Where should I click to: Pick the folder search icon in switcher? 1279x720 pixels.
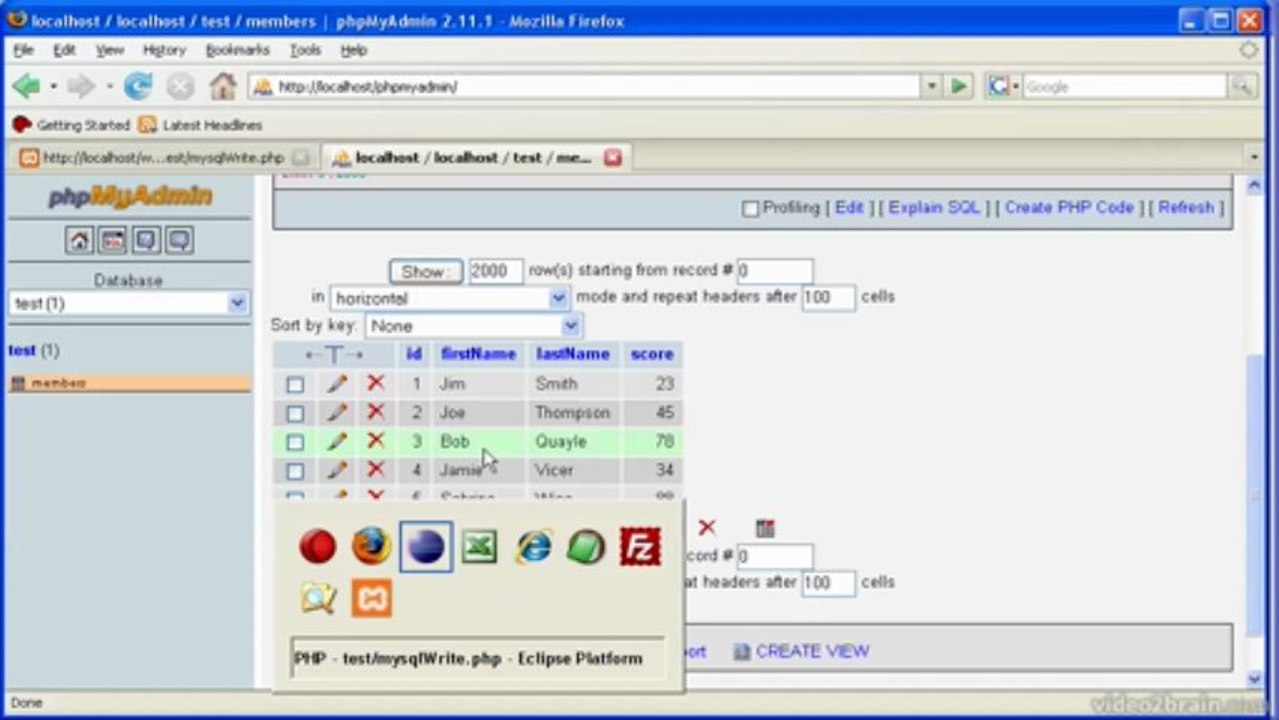[x=318, y=598]
